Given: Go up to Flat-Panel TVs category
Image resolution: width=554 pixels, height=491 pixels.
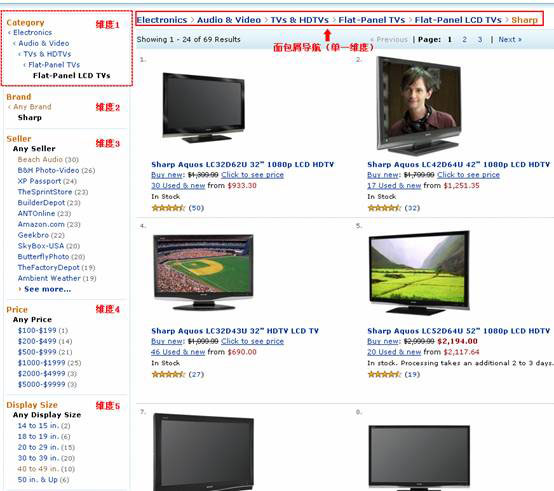Looking at the screenshot, I should [54, 65].
